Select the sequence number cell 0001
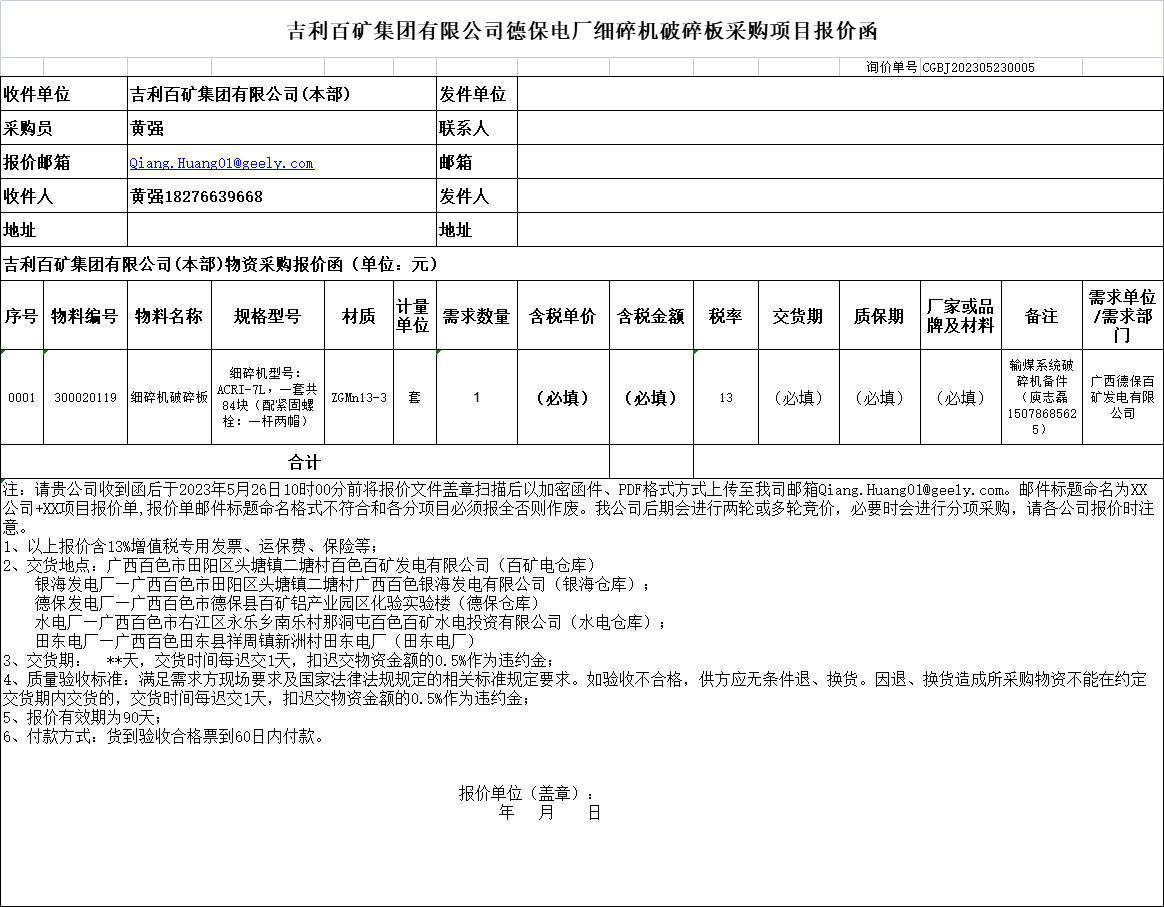1164x907 pixels. click(x=22, y=397)
